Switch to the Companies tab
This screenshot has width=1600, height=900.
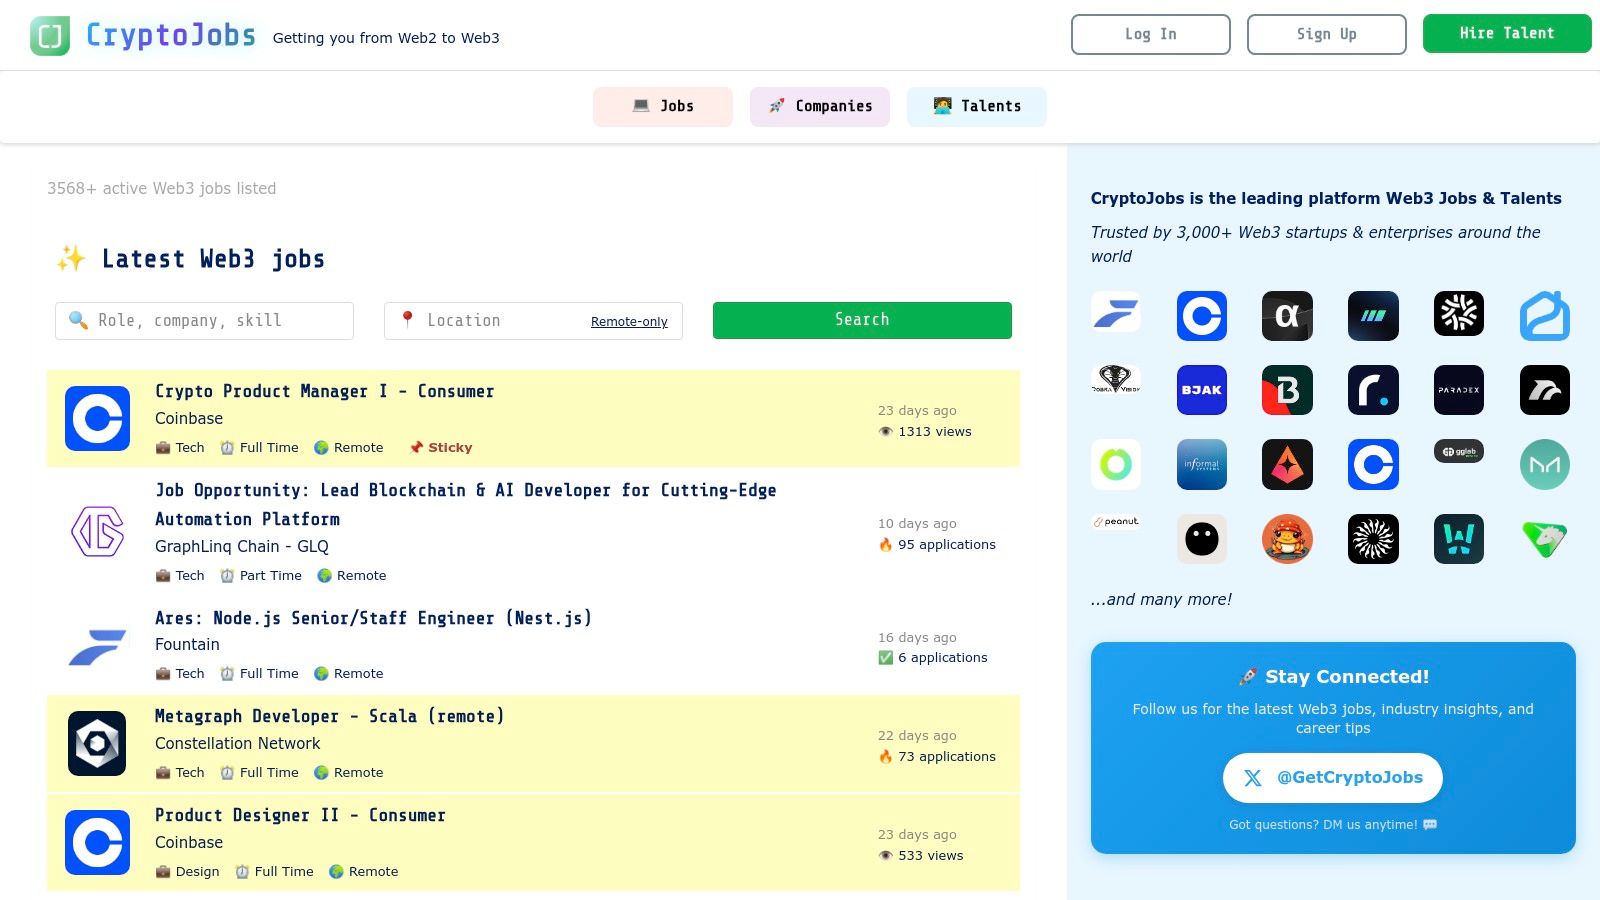click(820, 106)
